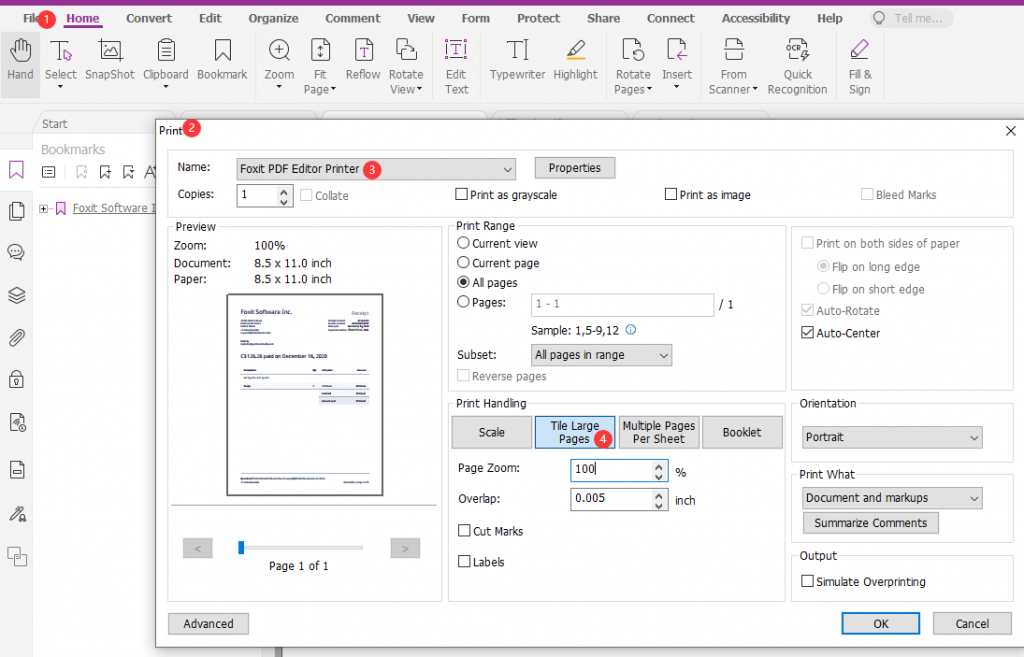This screenshot has width=1024, height=657.
Task: Click the Fit Page icon
Action: pos(320,52)
